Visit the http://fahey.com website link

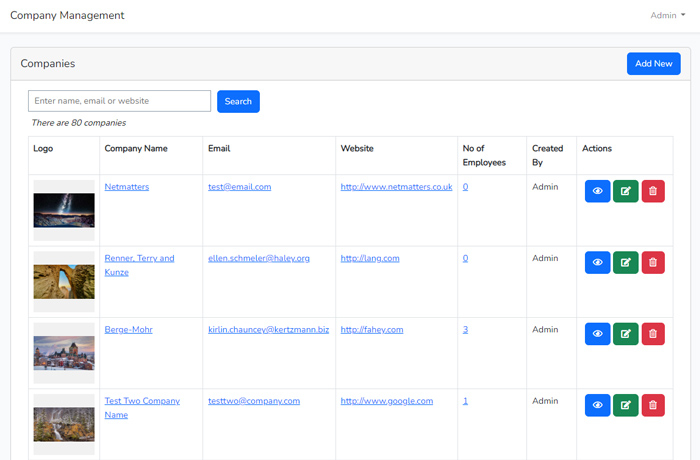coord(371,329)
